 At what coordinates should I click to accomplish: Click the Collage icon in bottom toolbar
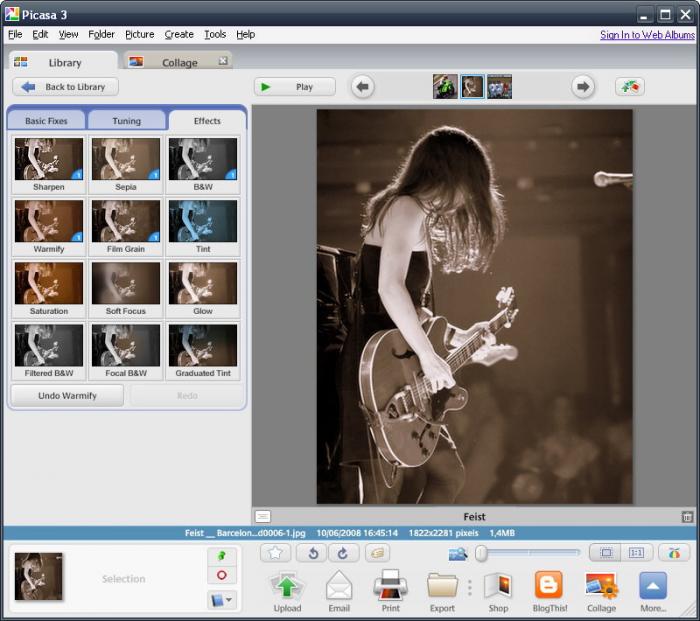(x=601, y=585)
